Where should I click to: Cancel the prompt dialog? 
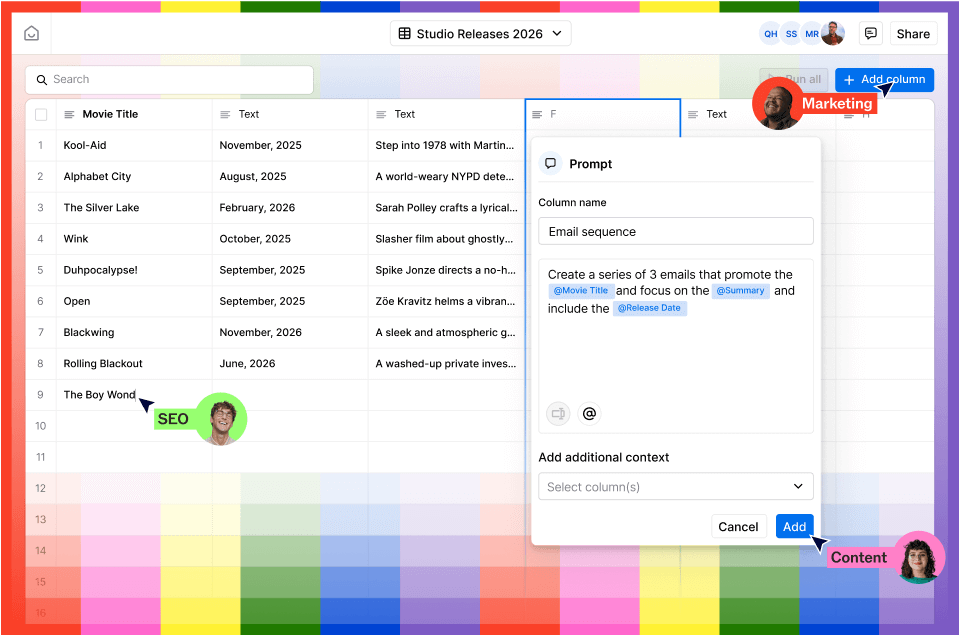(x=738, y=527)
